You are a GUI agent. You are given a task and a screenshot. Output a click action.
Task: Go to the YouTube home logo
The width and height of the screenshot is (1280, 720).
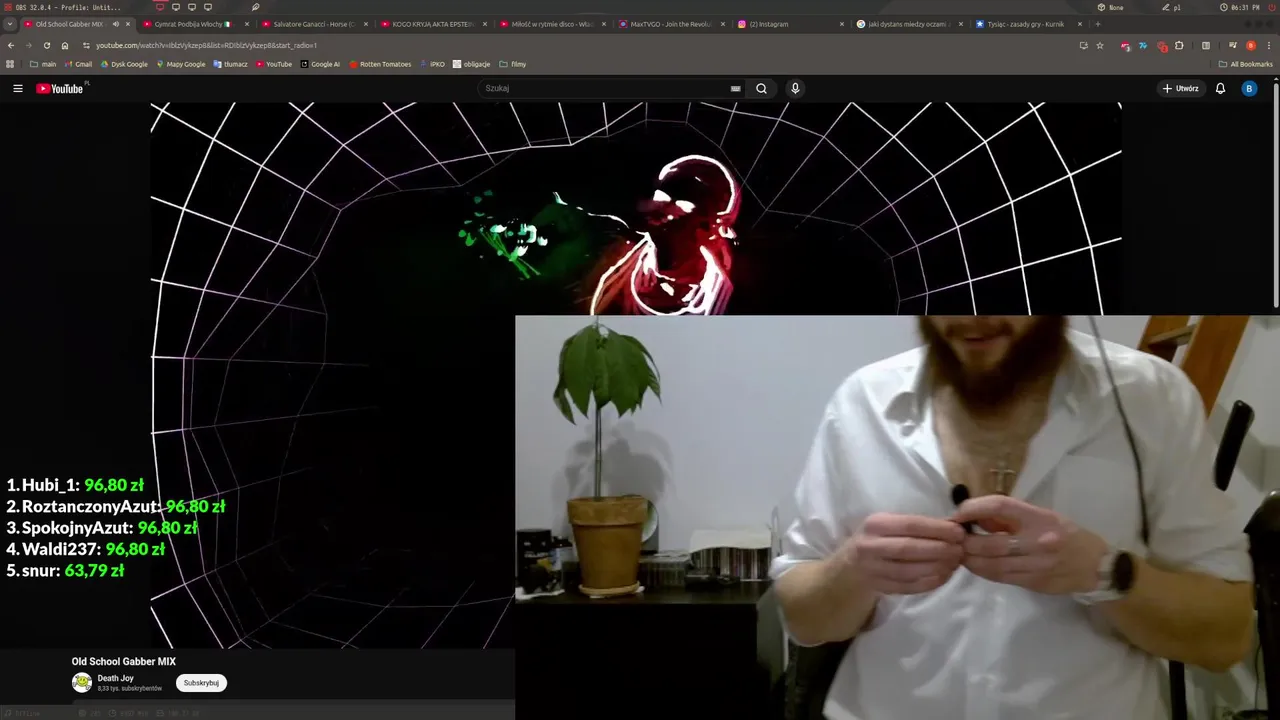[60, 88]
